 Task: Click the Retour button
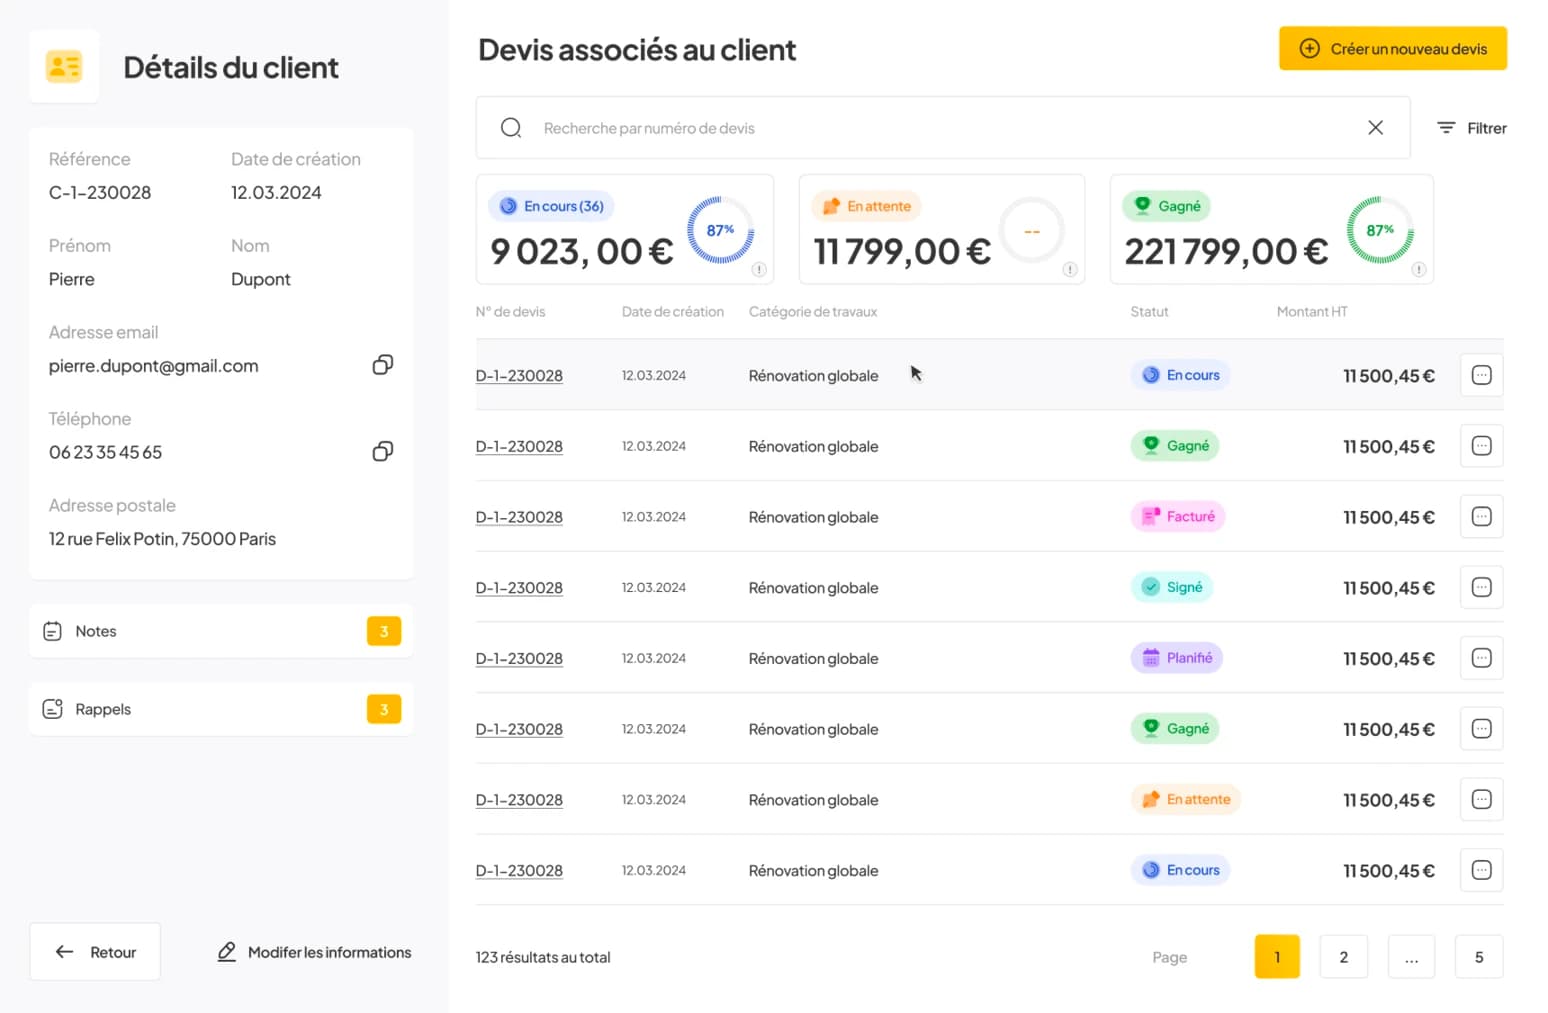(95, 952)
